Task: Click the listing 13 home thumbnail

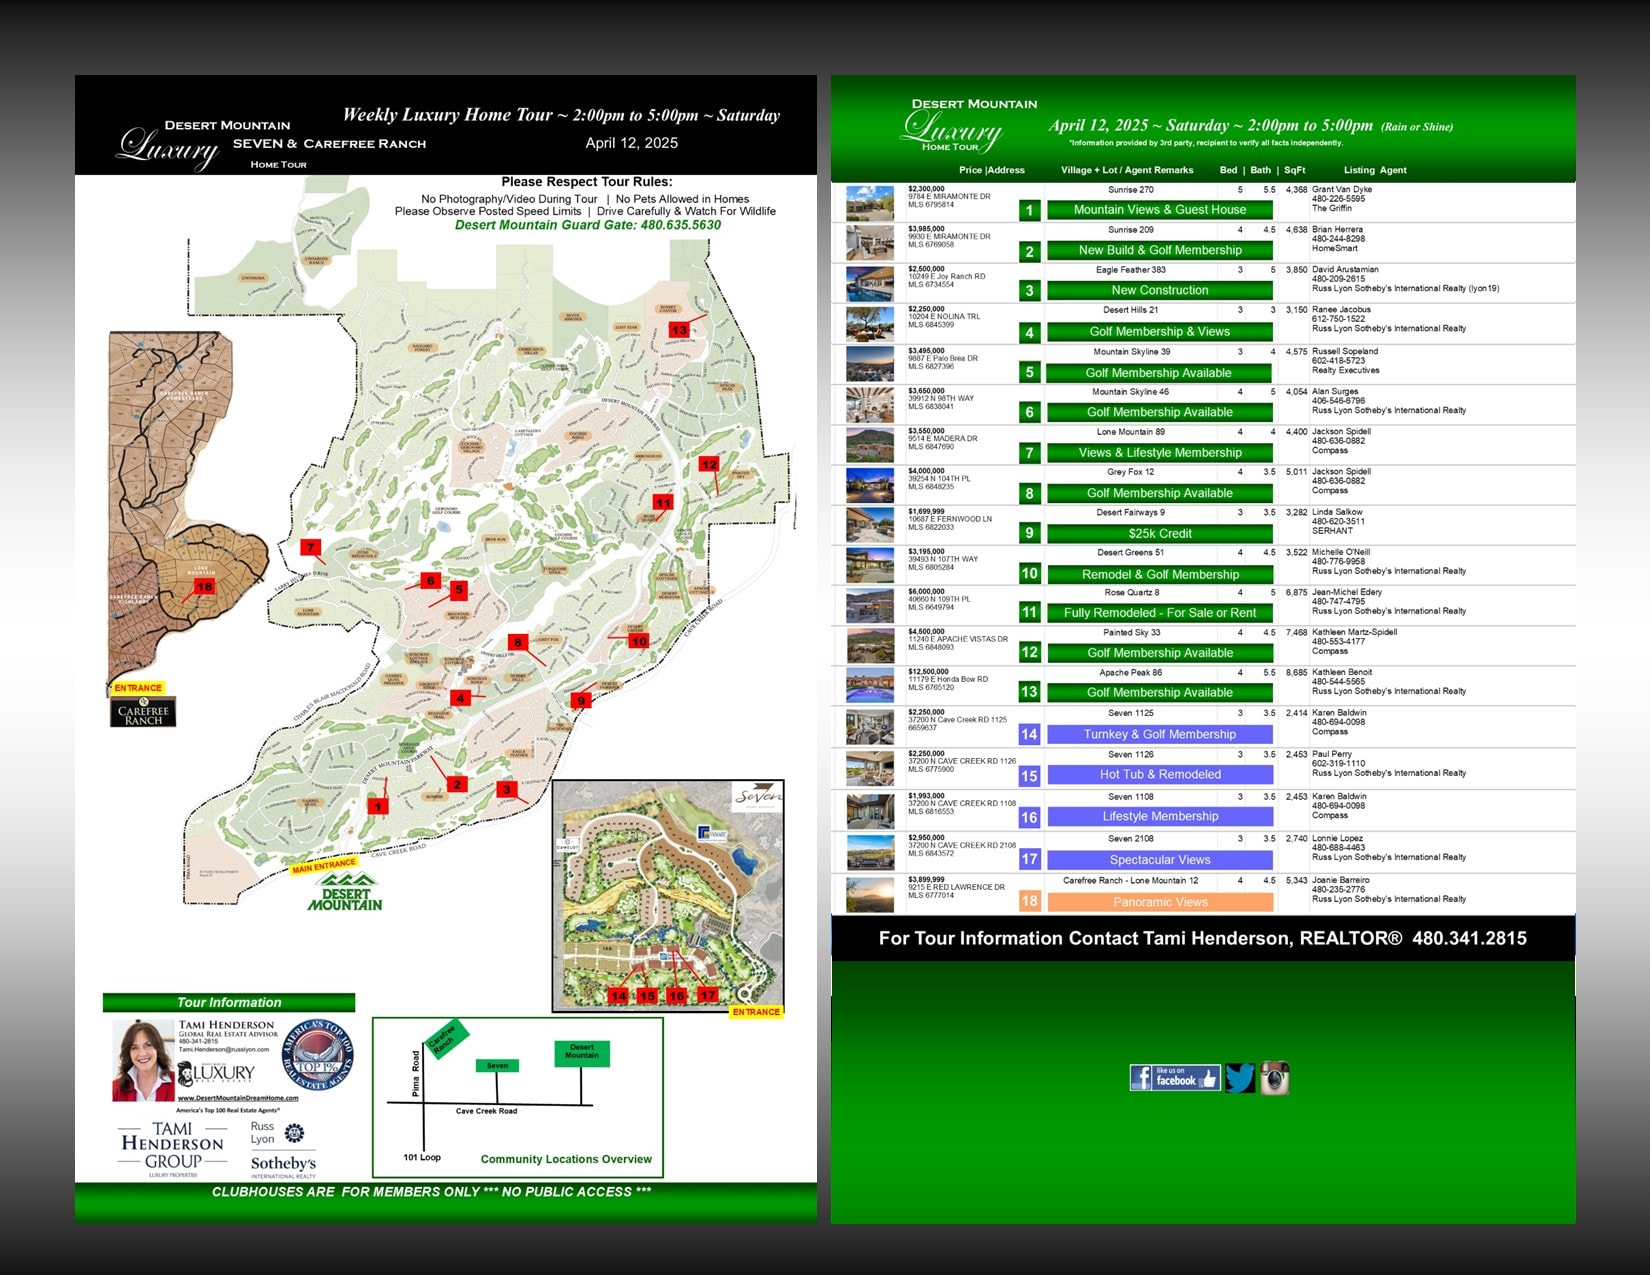Action: pos(870,686)
